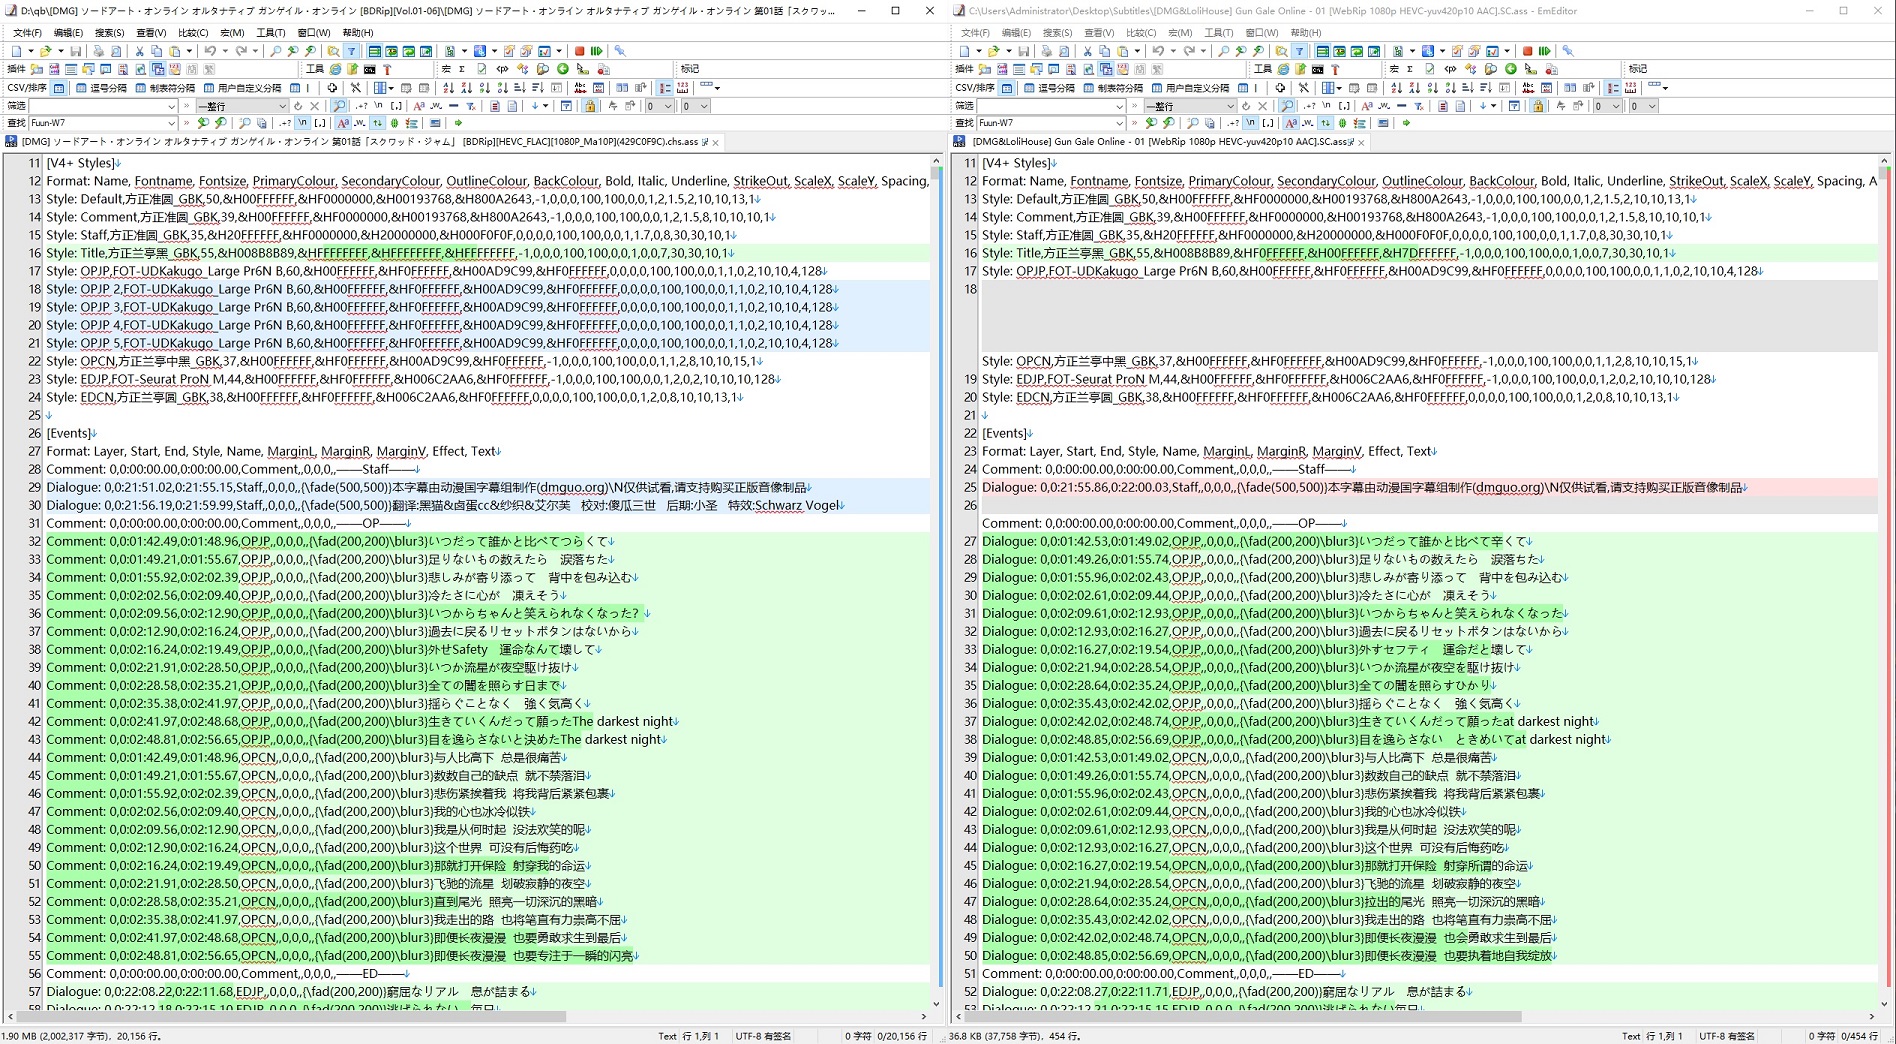The width and height of the screenshot is (1896, 1044).
Task: Open New file dropdown arrow in left window
Action: [31, 51]
